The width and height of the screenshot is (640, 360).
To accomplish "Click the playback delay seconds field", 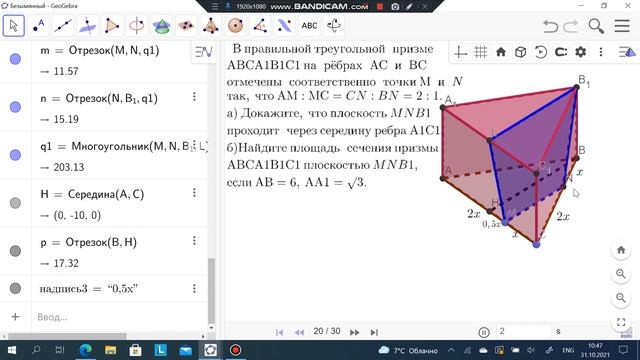I will point(524,331).
